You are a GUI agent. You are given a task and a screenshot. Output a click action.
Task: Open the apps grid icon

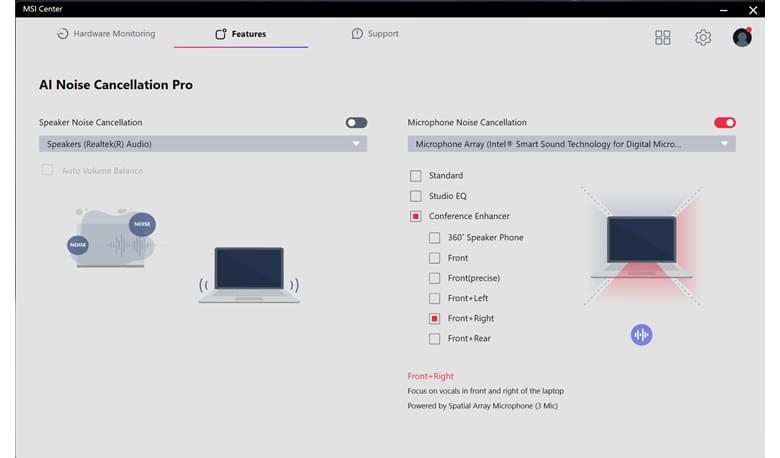[x=662, y=37]
